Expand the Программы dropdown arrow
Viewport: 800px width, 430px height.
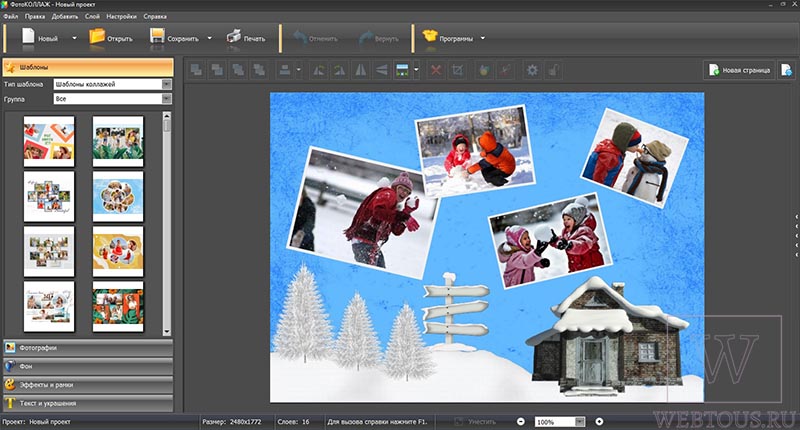coord(483,38)
